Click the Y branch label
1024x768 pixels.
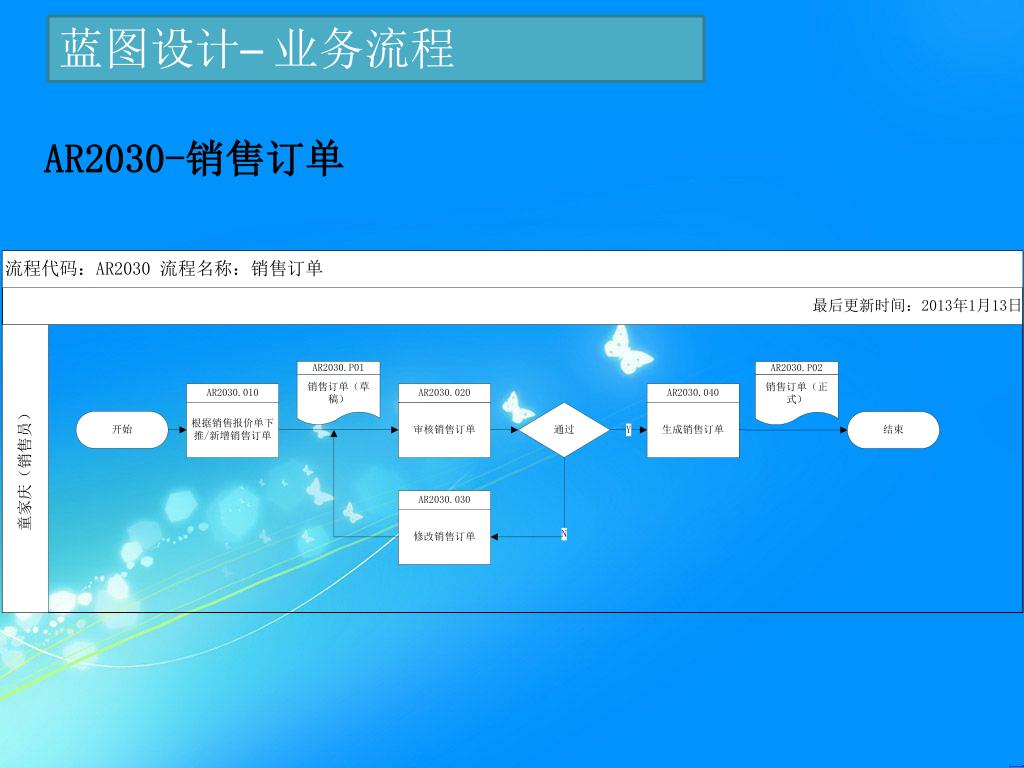tap(628, 430)
